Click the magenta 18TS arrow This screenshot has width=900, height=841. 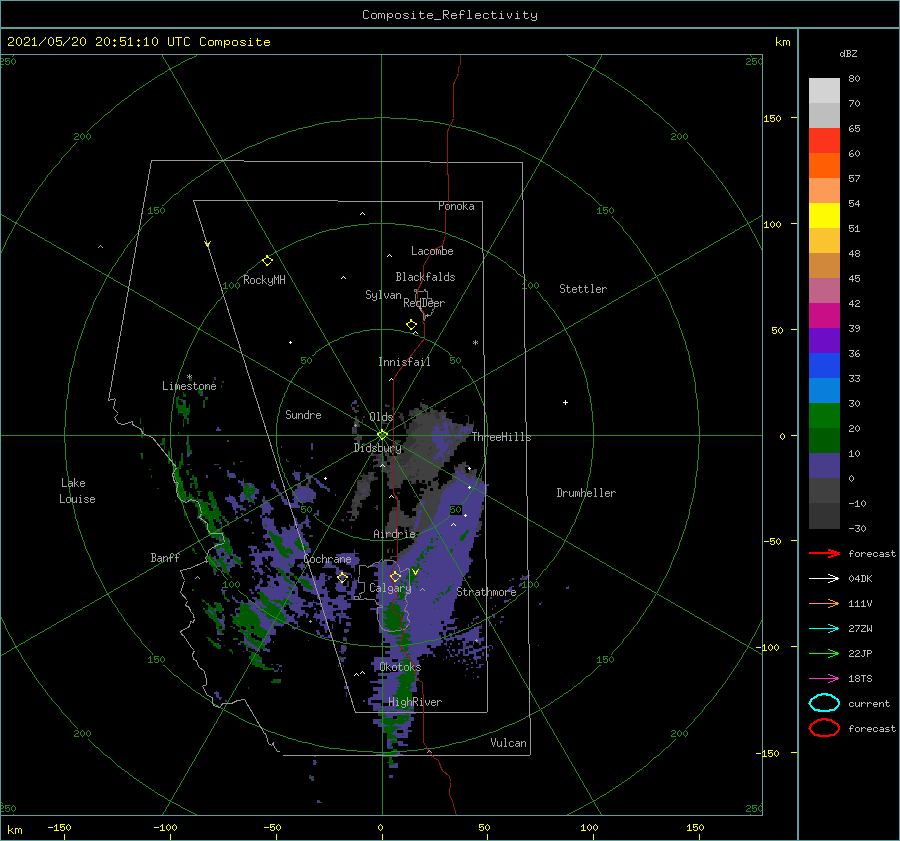click(x=824, y=679)
